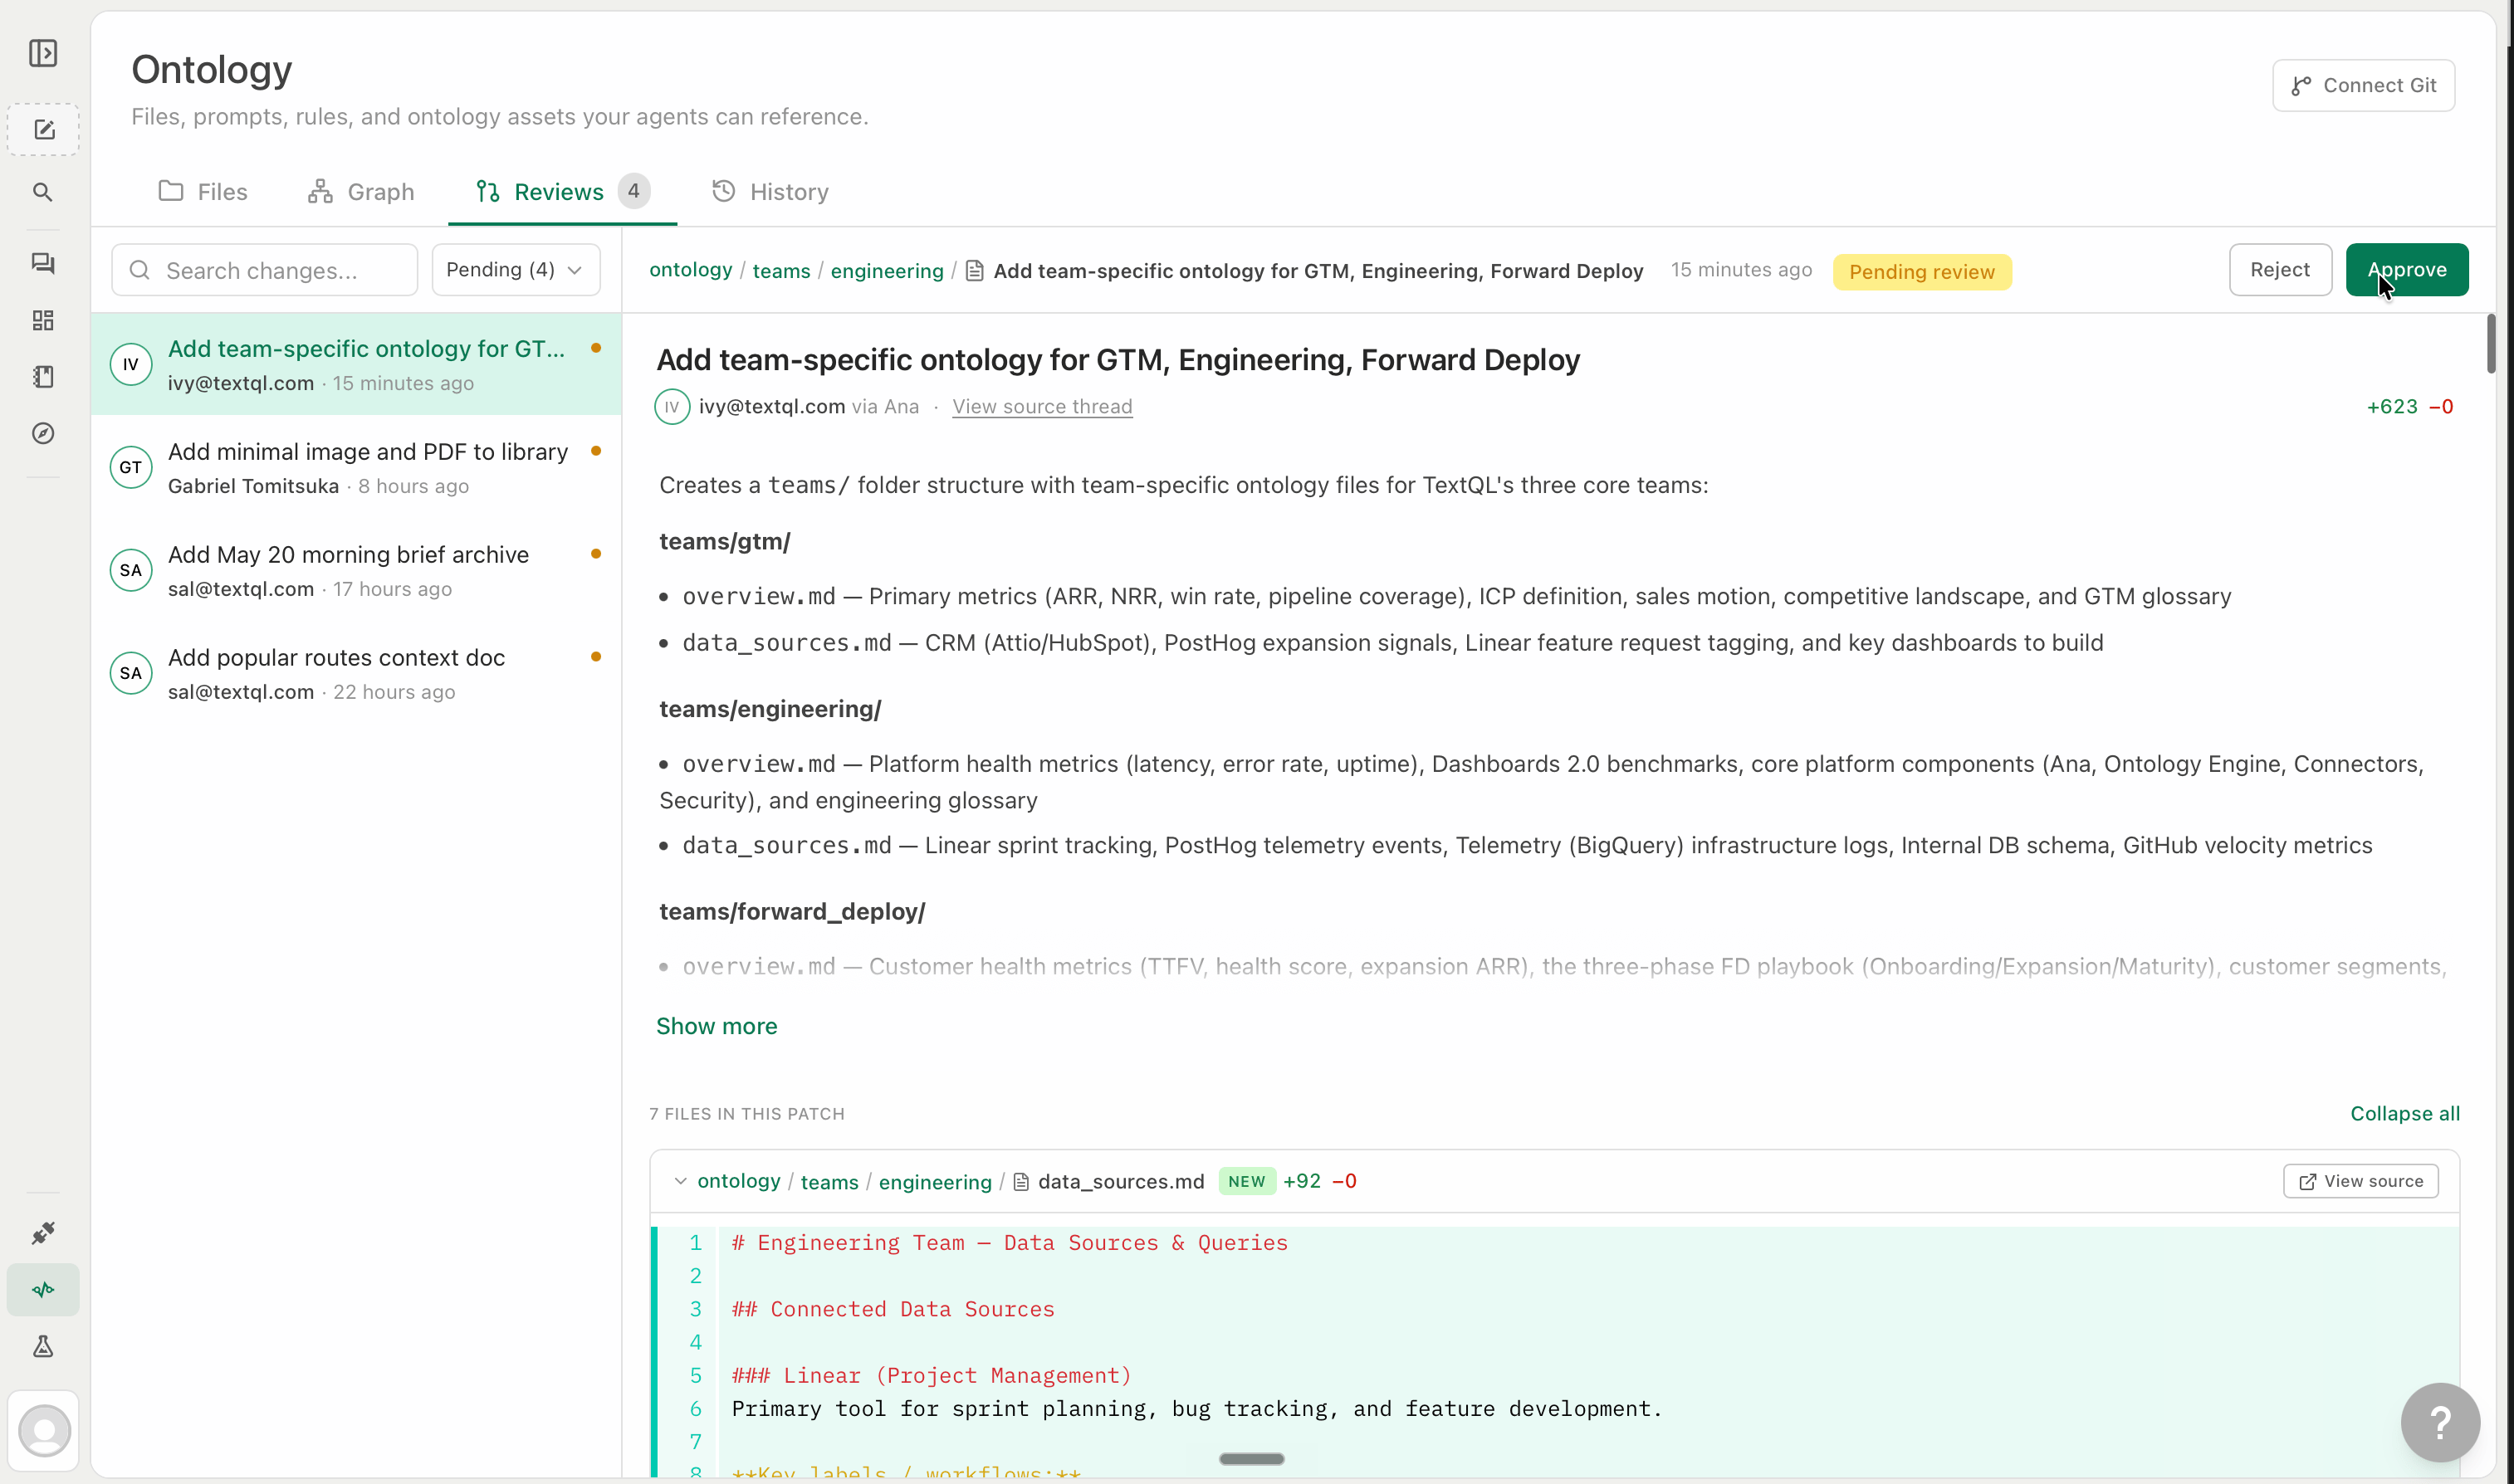Open the chat threads sidebar icon
Screen dimensions: 2514x1484
pos(43,263)
